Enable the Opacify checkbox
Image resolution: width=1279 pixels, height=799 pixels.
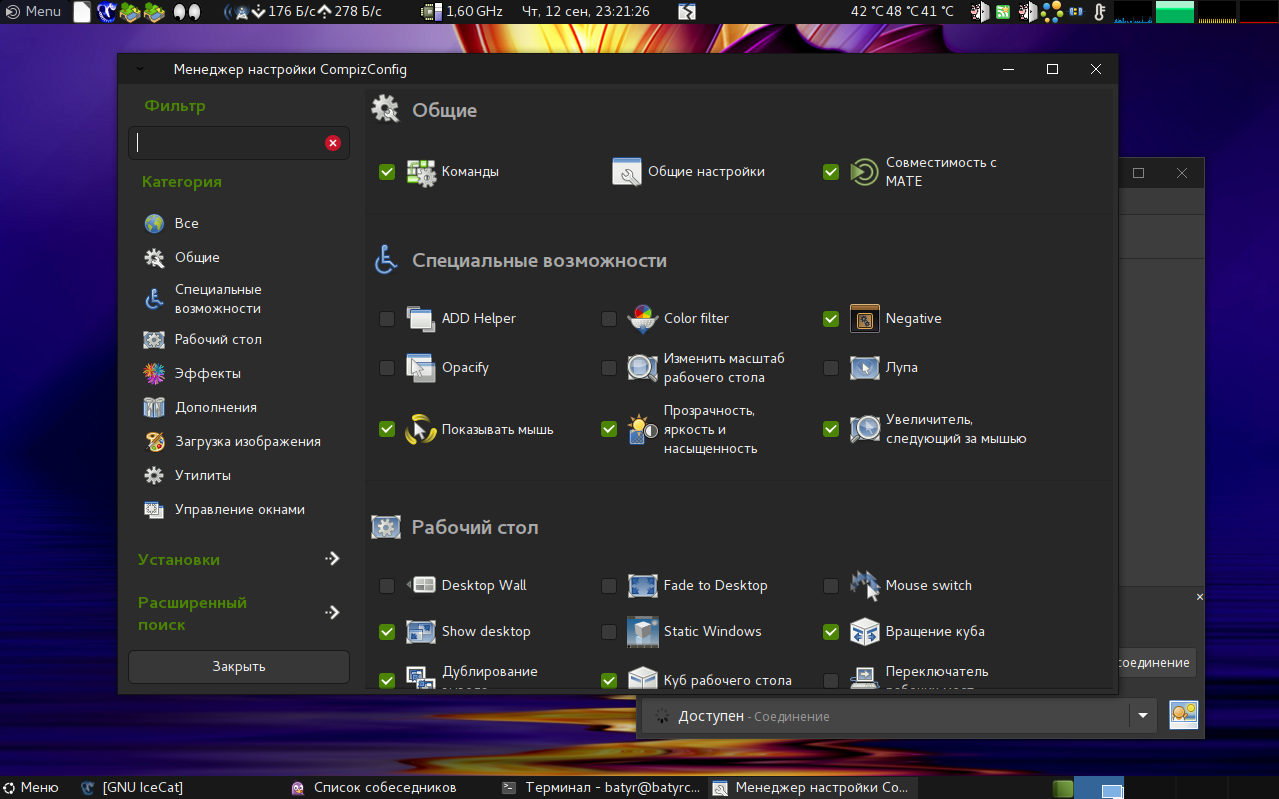[387, 368]
